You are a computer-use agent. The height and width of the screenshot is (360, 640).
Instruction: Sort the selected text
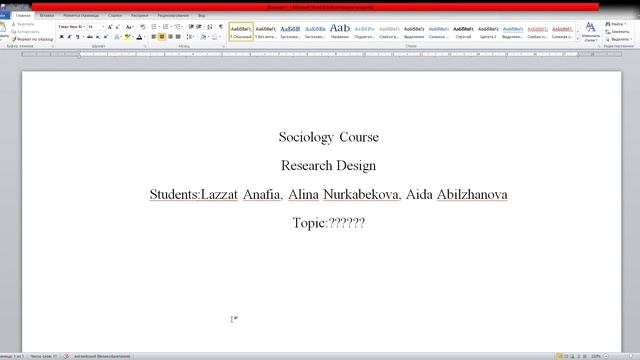pos(210,27)
